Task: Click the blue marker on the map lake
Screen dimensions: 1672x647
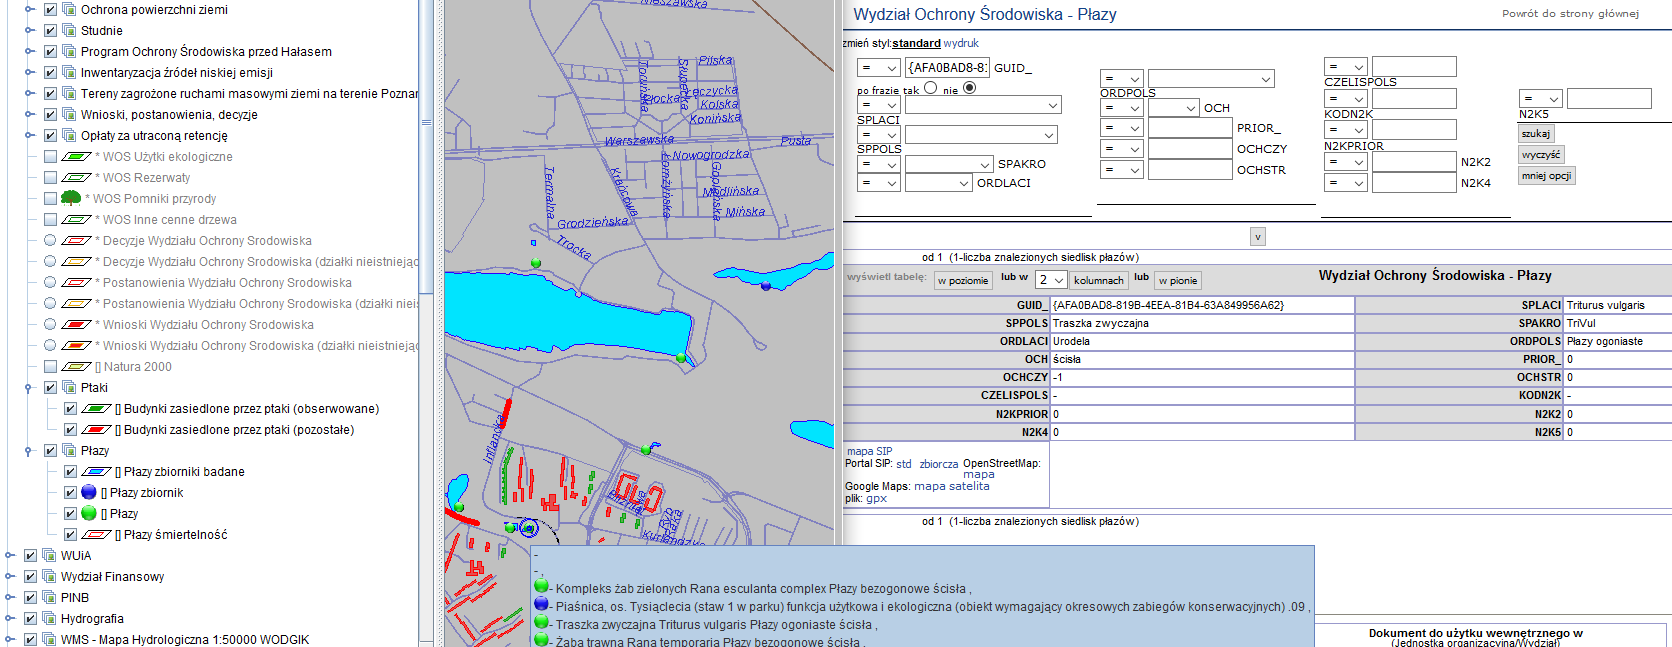Action: coord(766,286)
